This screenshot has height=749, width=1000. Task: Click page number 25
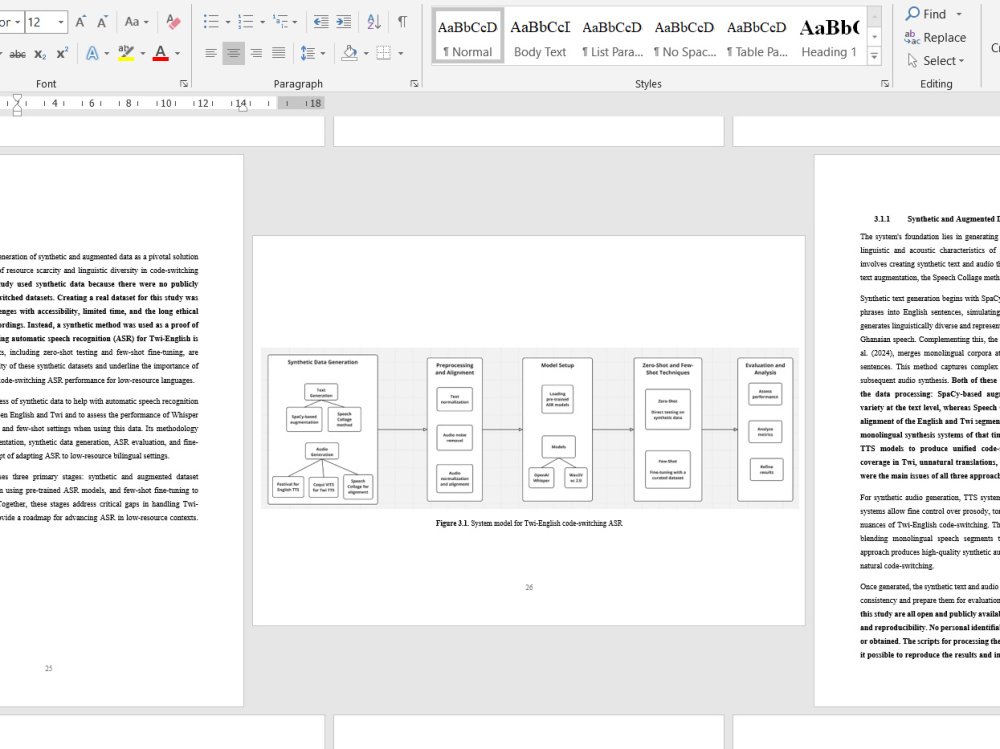tap(48, 668)
